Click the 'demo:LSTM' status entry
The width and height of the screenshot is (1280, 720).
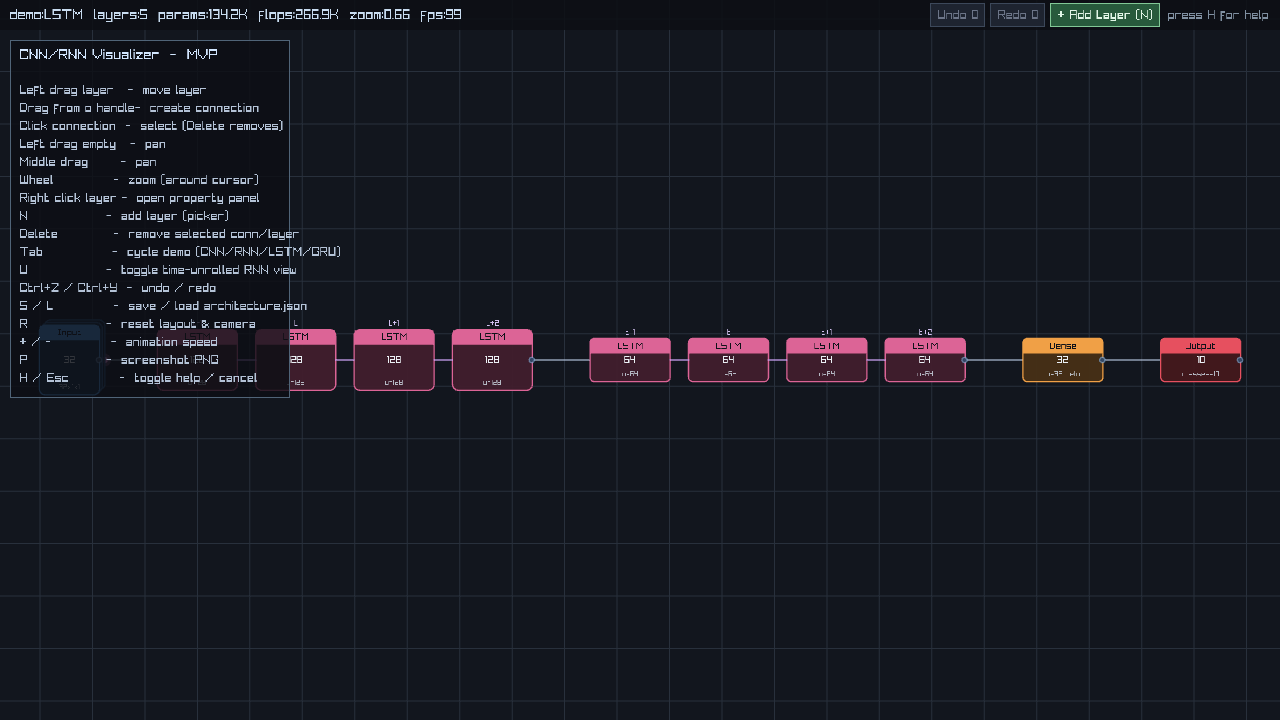point(46,15)
